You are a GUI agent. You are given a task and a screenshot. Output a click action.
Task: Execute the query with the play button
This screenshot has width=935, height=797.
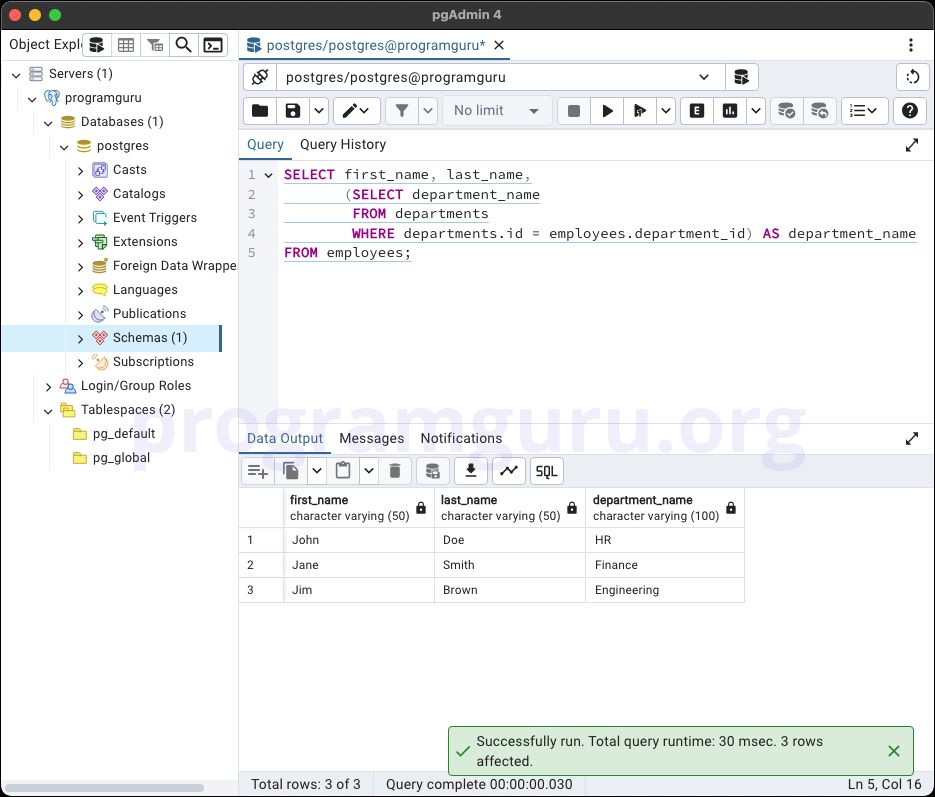coord(607,110)
